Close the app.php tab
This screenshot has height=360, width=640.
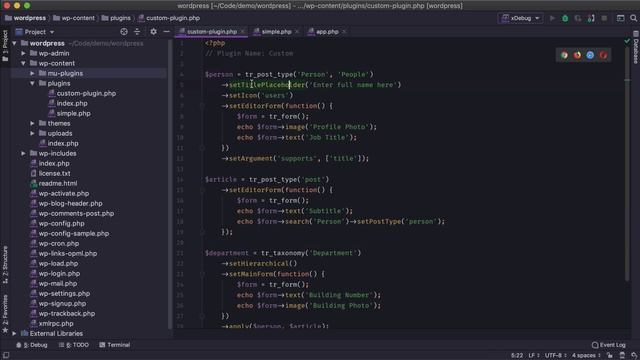click(x=344, y=31)
